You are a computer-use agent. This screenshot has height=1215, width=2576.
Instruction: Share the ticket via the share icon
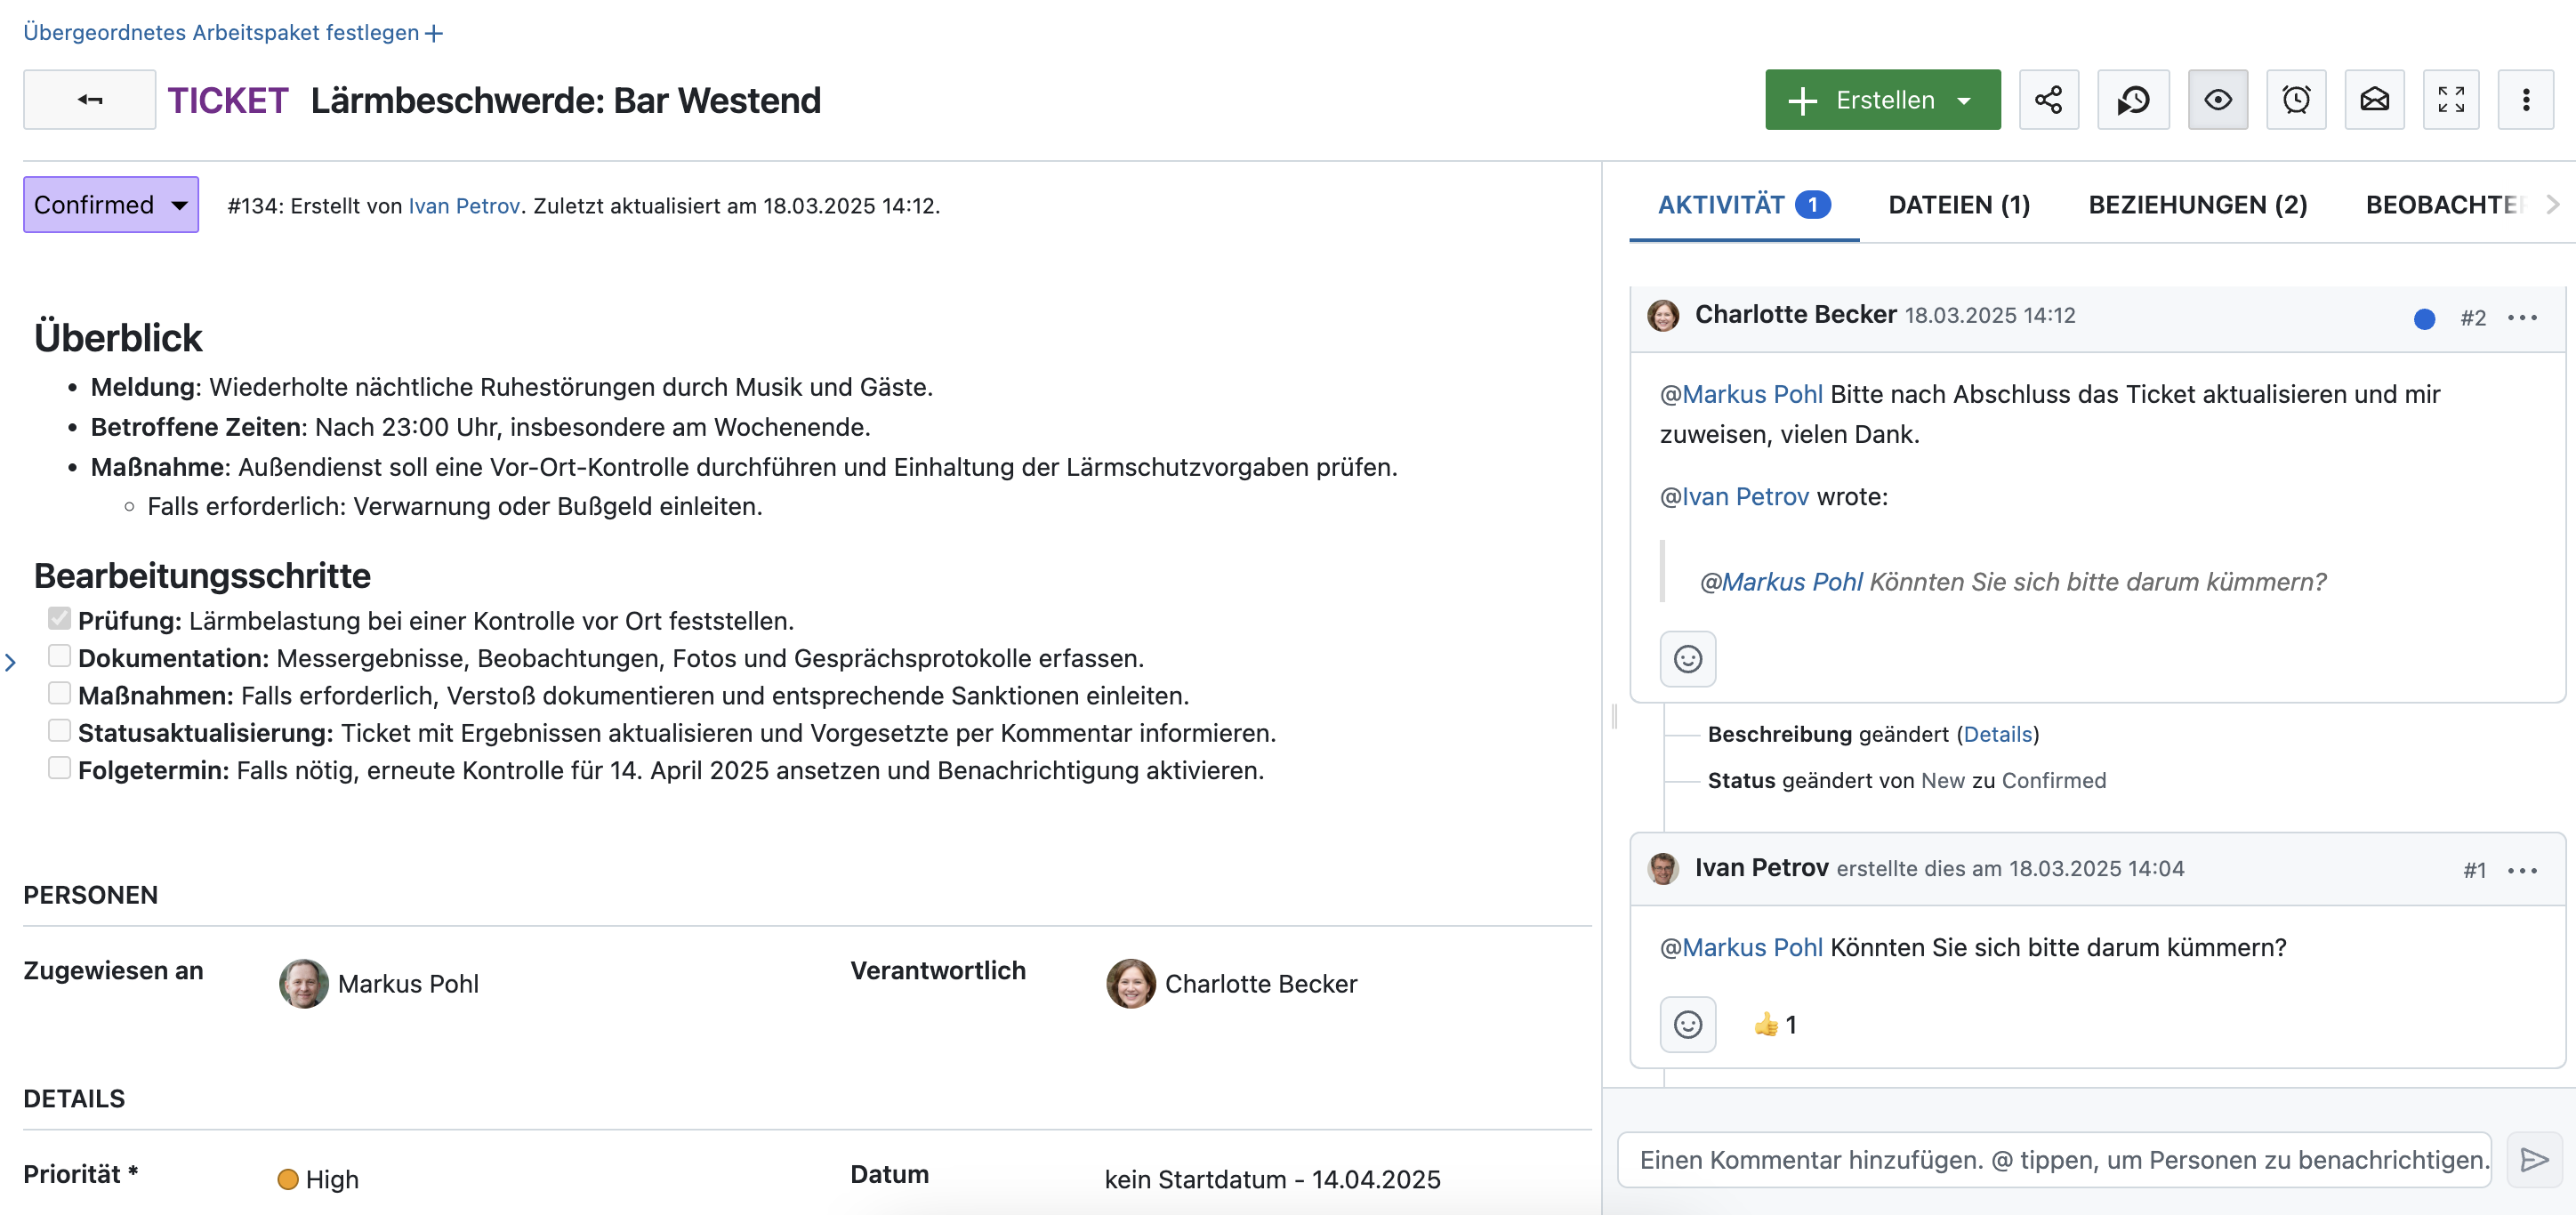click(x=2049, y=99)
